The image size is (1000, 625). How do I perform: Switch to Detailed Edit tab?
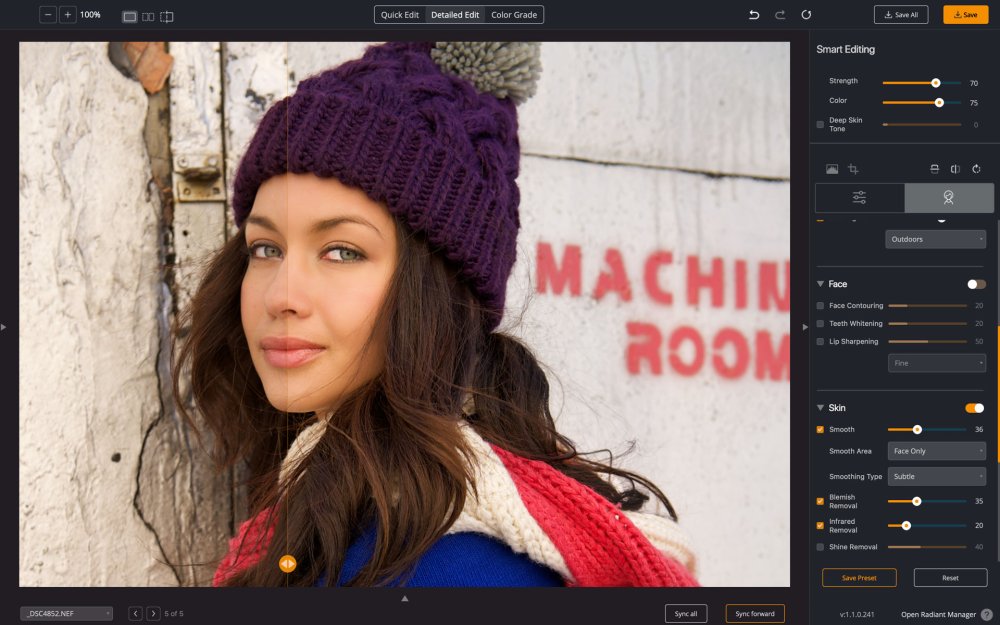[455, 15]
